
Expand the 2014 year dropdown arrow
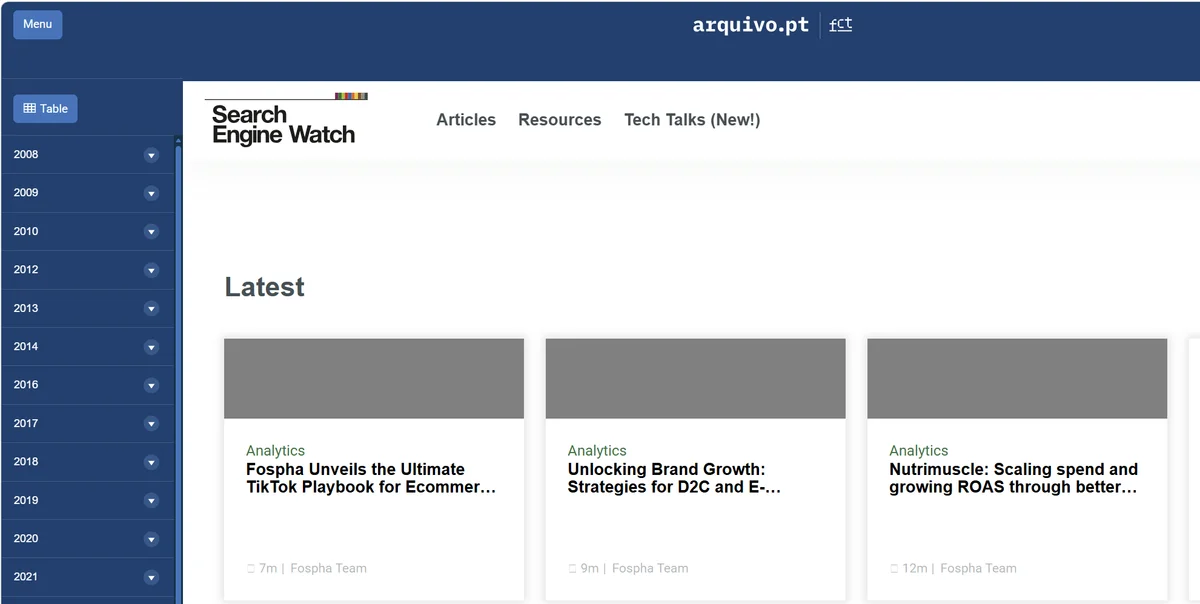click(151, 347)
